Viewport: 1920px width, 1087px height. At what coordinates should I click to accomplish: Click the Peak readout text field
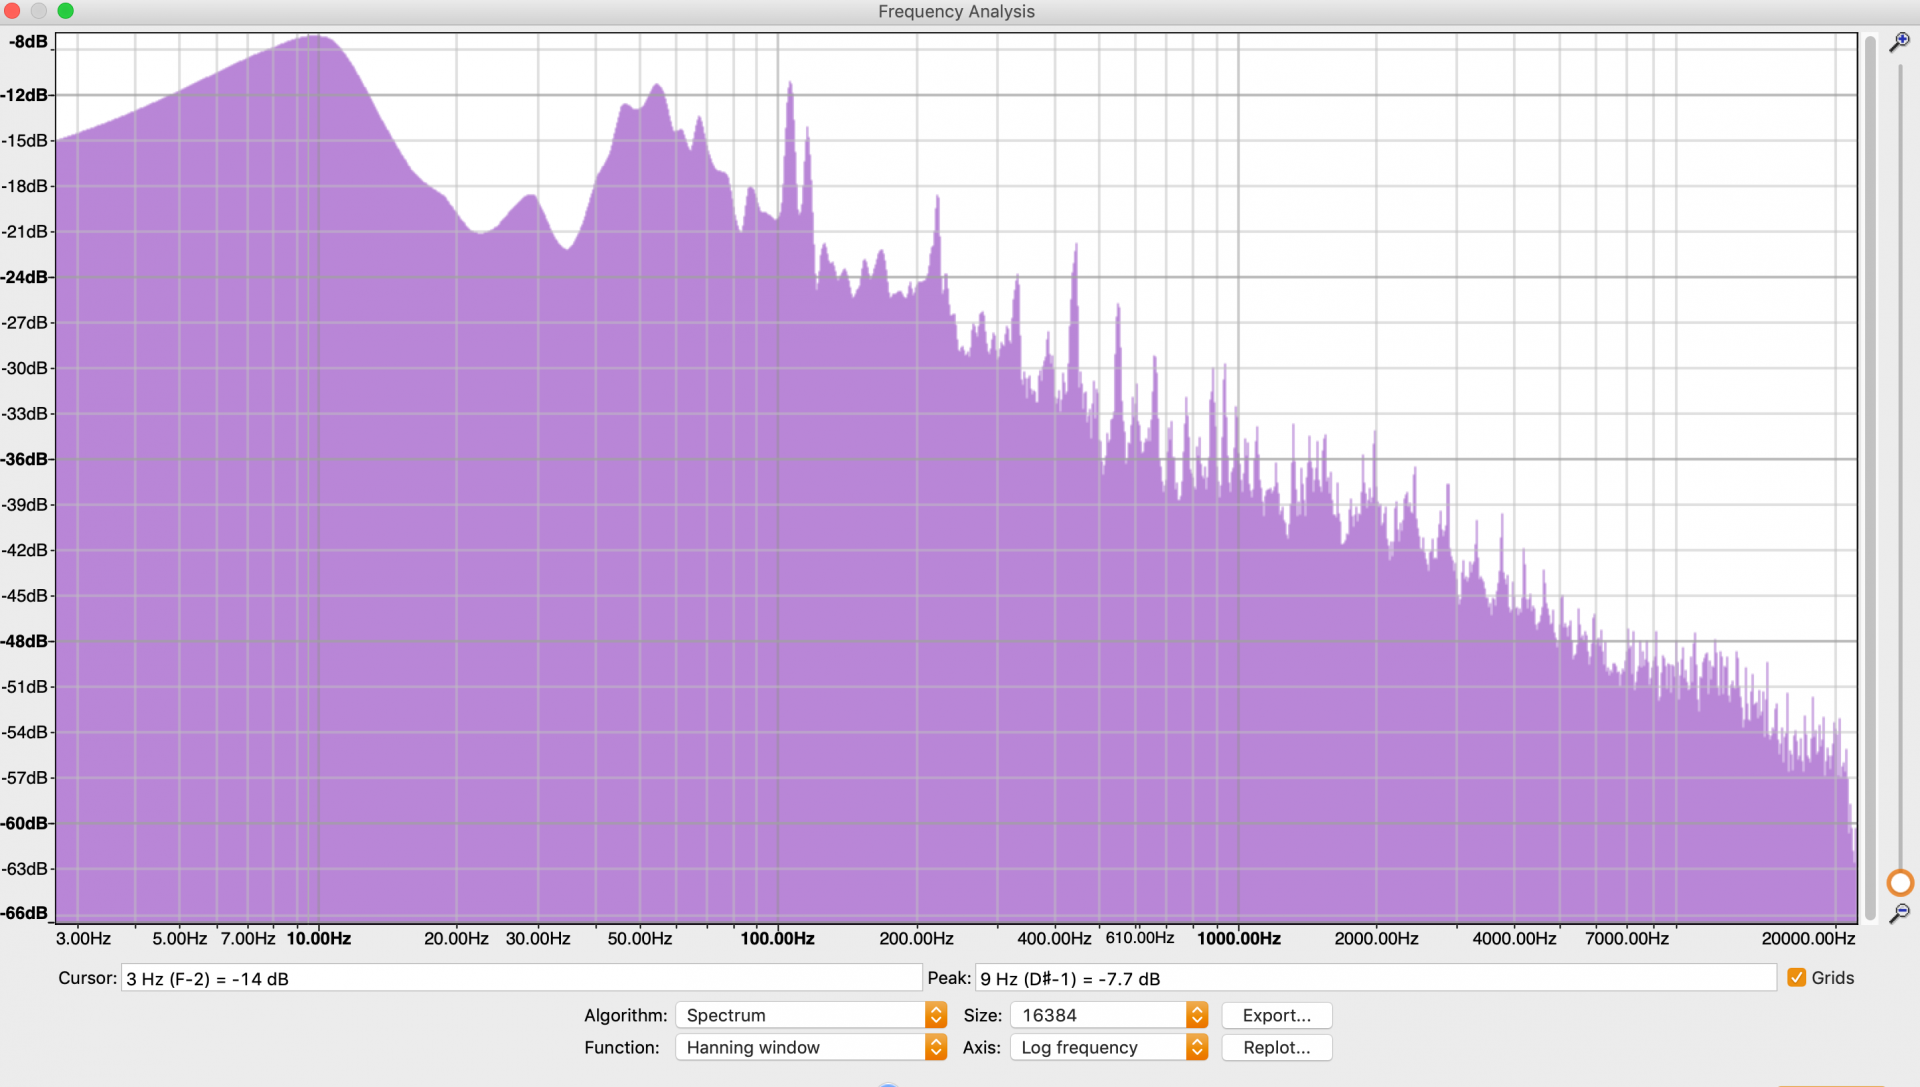coord(1375,978)
